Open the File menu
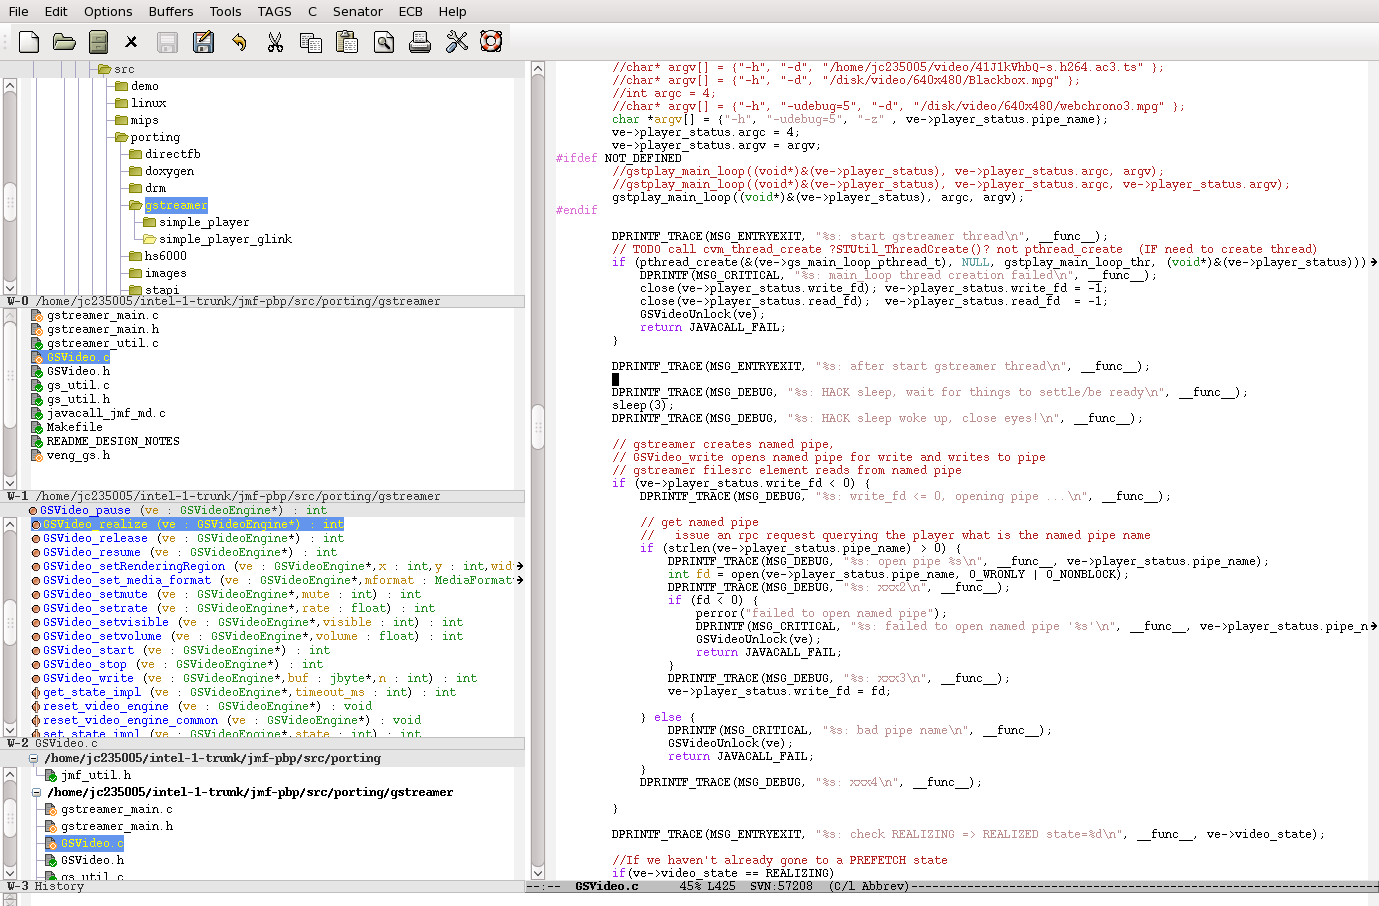Screen dimensions: 1379x906 (18, 11)
